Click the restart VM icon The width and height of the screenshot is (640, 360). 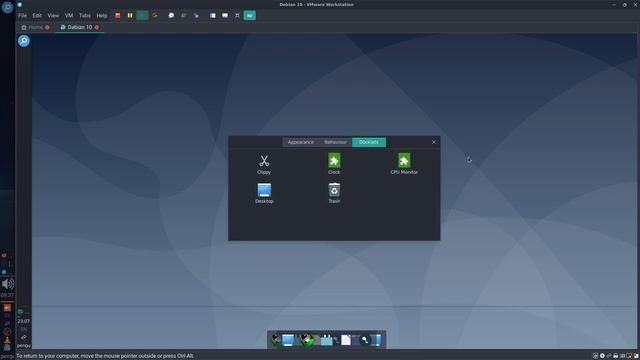[x=155, y=16]
